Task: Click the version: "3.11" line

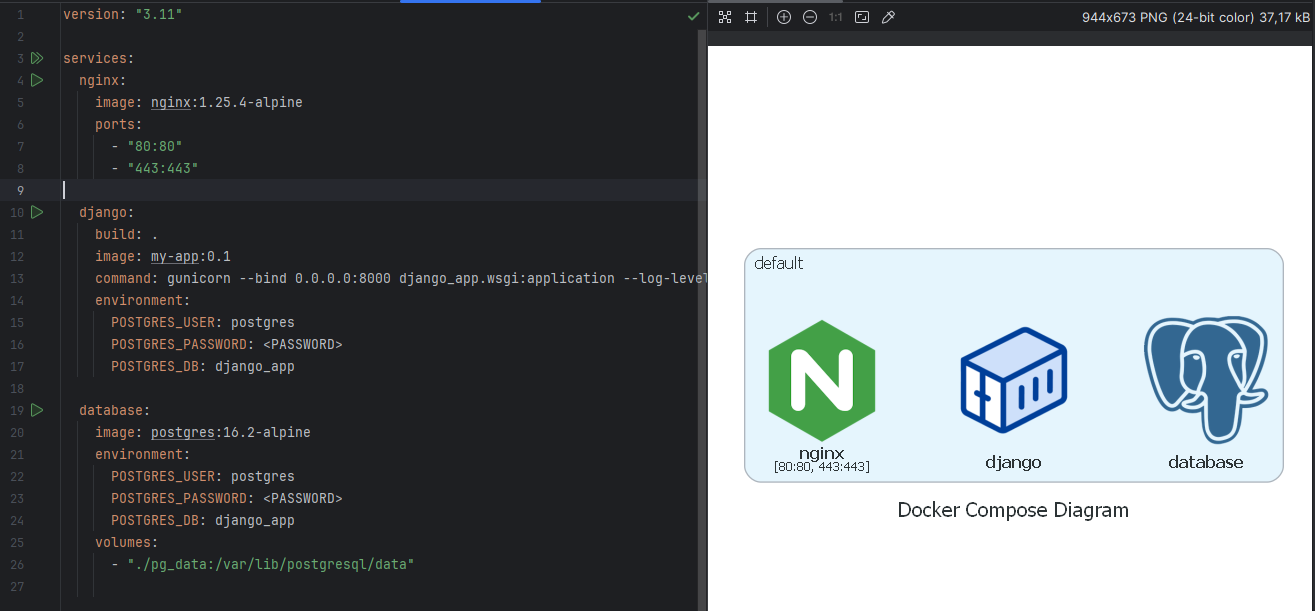Action: 123,14
